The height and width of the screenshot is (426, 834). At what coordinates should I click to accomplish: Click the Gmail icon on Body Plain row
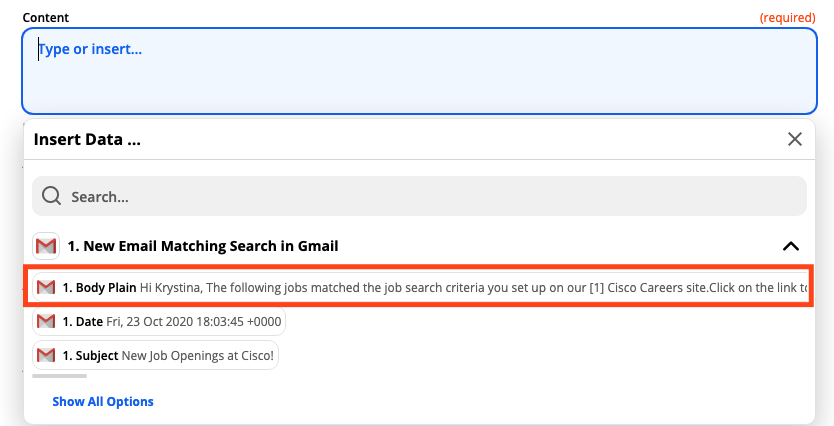[46, 288]
